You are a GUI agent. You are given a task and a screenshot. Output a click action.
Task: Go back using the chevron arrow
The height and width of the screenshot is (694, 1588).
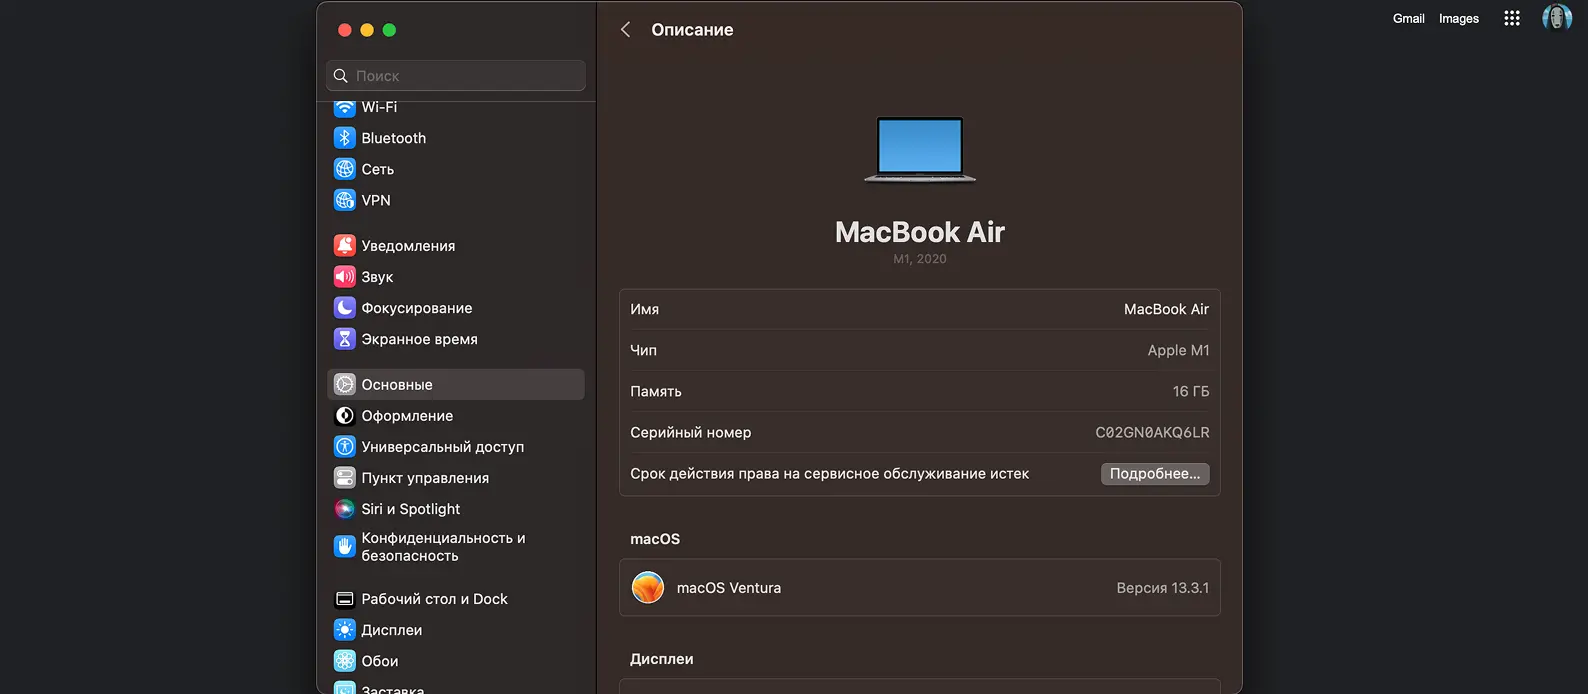pyautogui.click(x=626, y=30)
